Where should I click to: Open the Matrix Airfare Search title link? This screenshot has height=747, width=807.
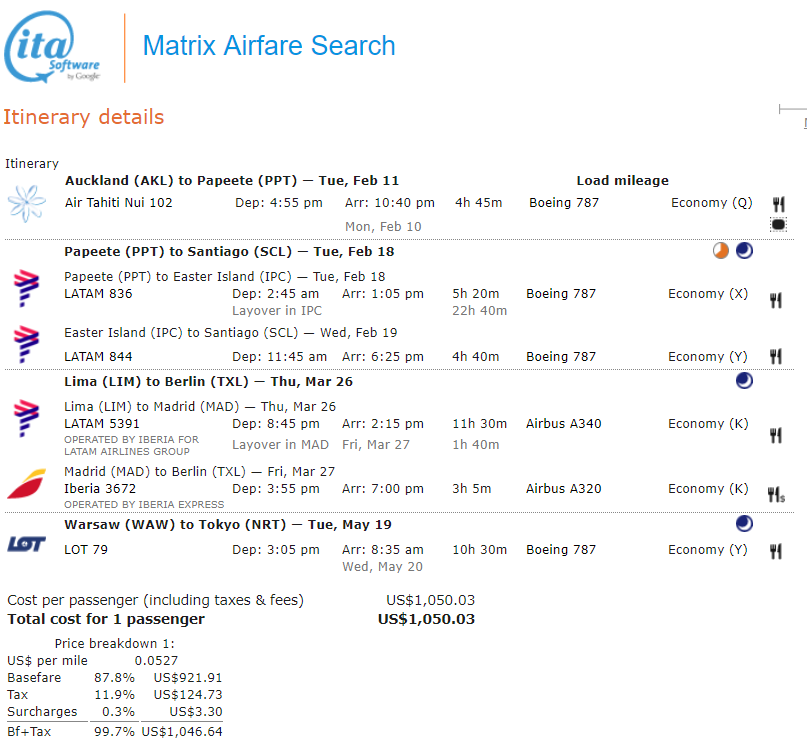pyautogui.click(x=269, y=46)
